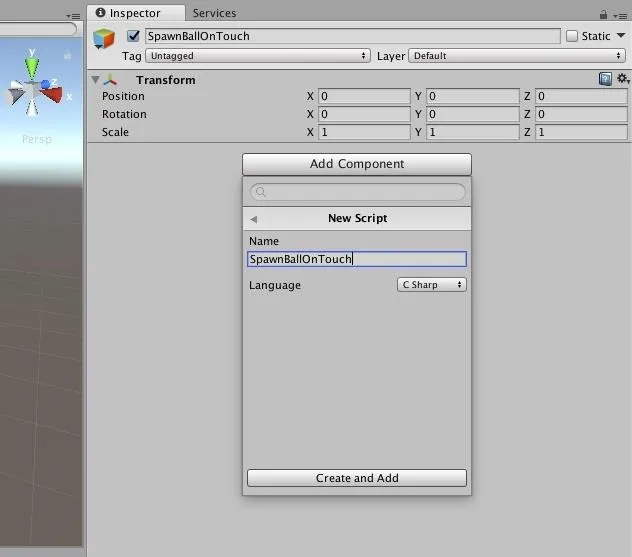632x557 pixels.
Task: Click the red X axis cone on gizmo
Action: [x=52, y=94]
